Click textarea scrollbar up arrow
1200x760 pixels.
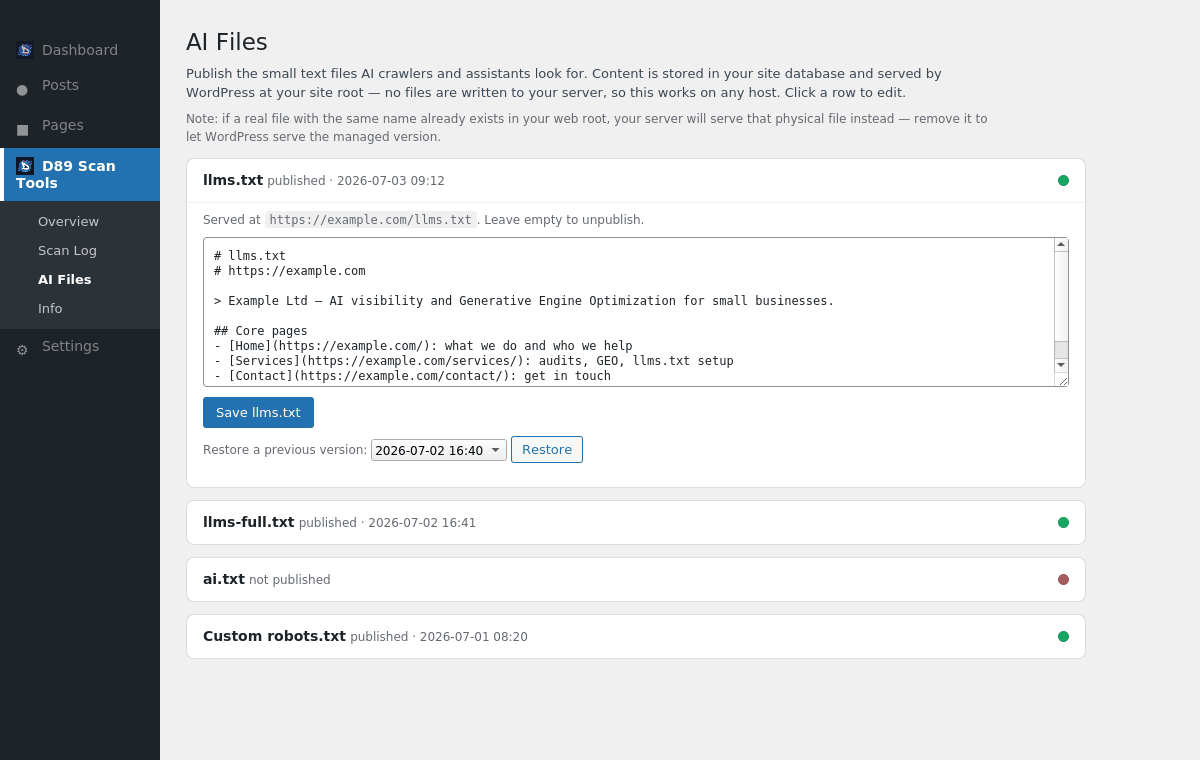(x=1061, y=245)
